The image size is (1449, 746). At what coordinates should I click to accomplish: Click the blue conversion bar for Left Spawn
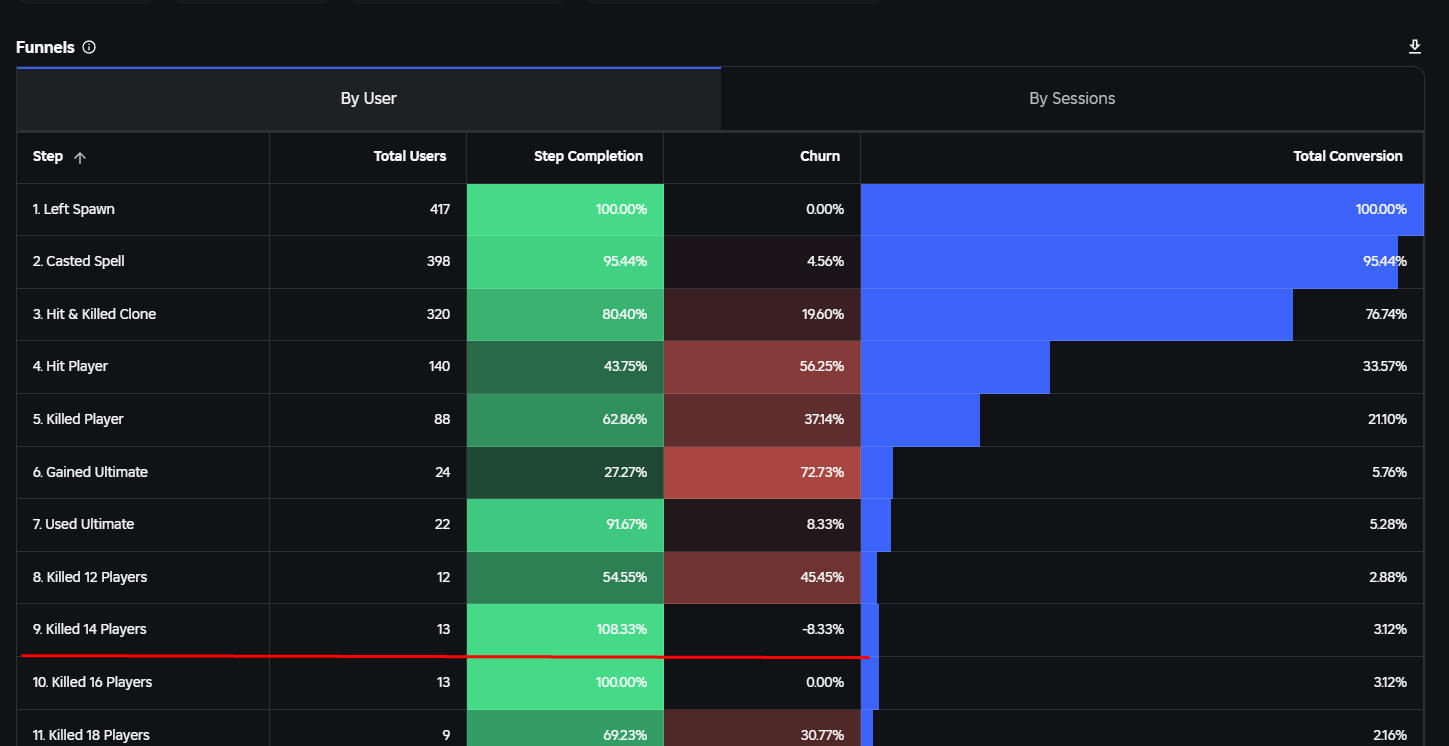(1140, 209)
